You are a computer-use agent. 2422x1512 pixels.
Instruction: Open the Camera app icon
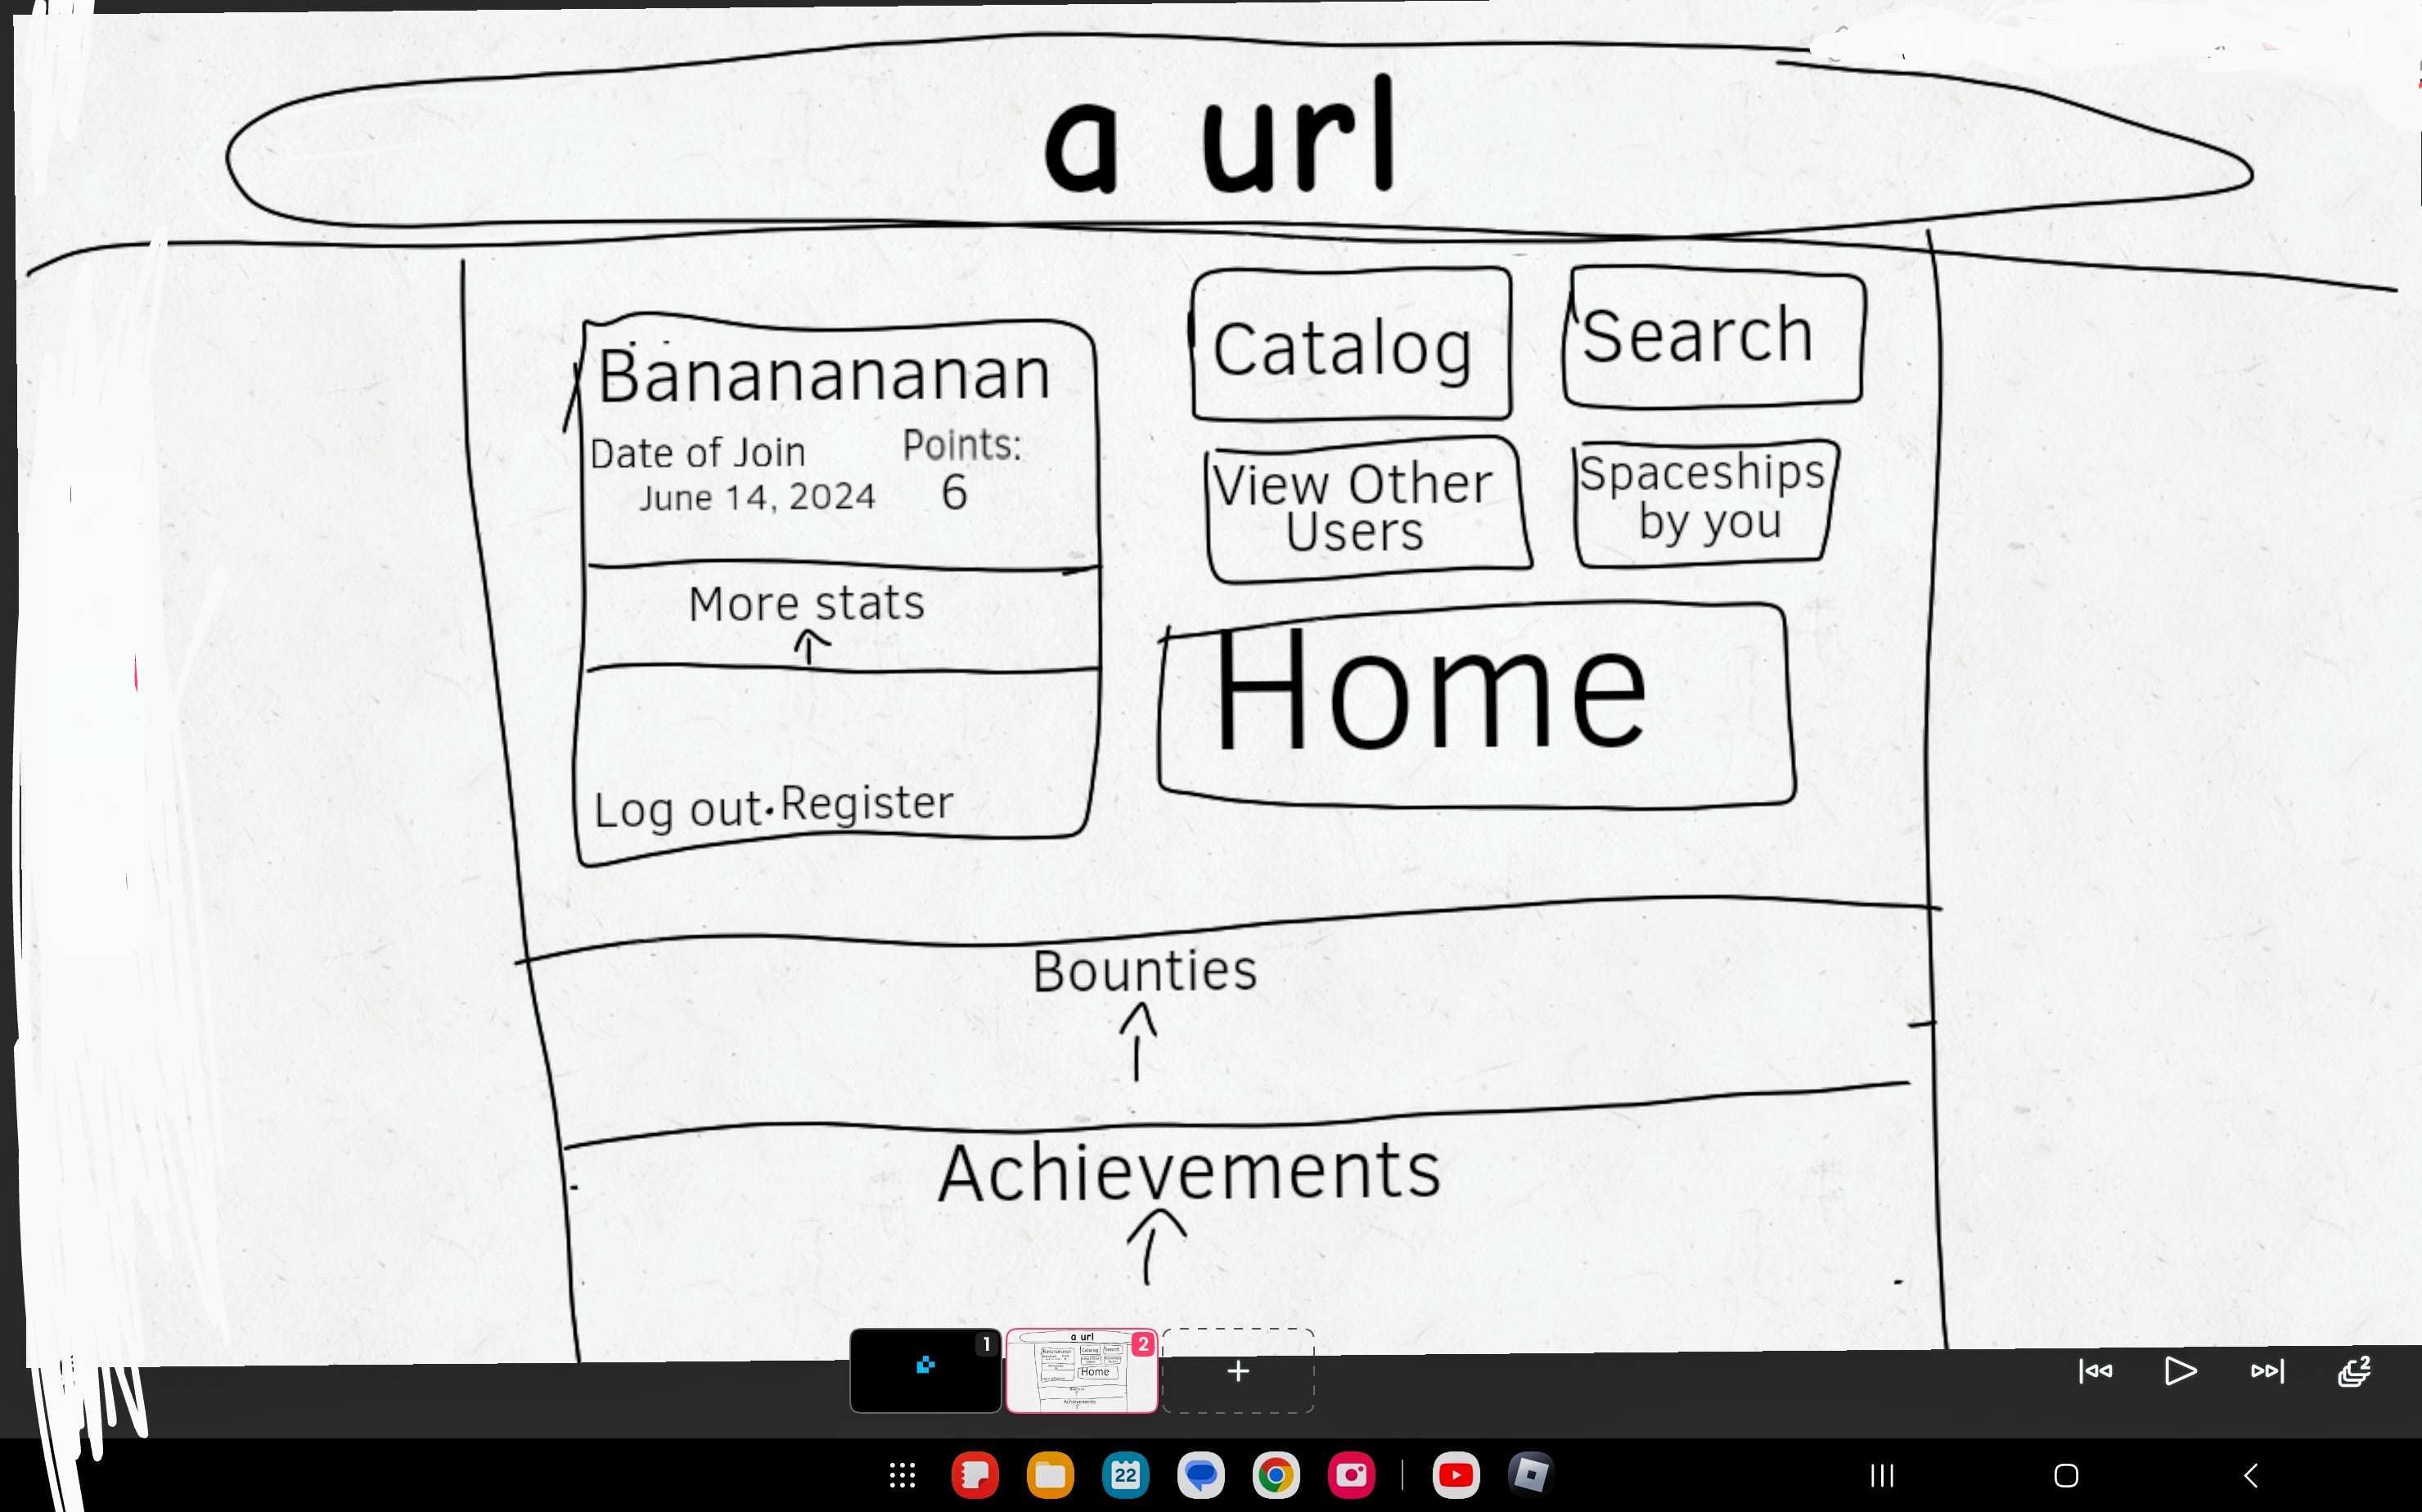1352,1475
